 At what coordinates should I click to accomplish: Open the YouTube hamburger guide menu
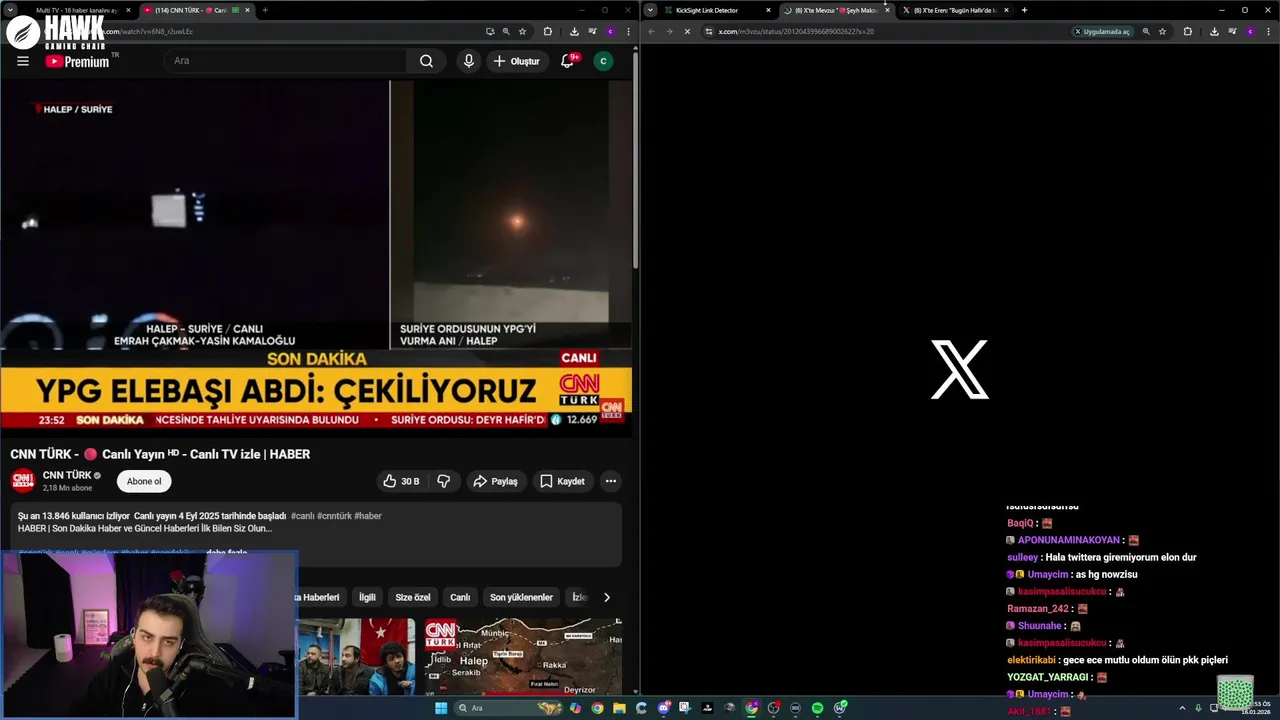23,61
